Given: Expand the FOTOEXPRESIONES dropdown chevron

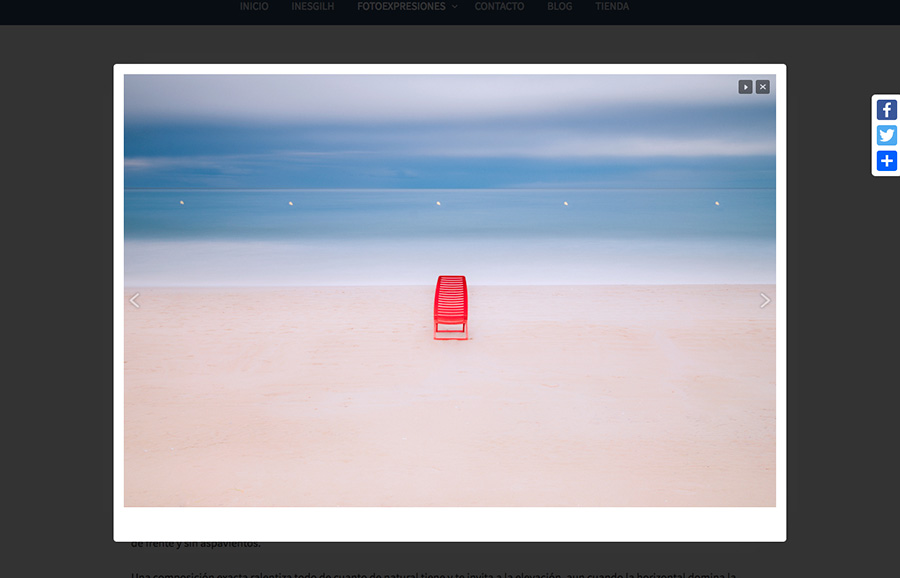Looking at the screenshot, I should tap(454, 7).
